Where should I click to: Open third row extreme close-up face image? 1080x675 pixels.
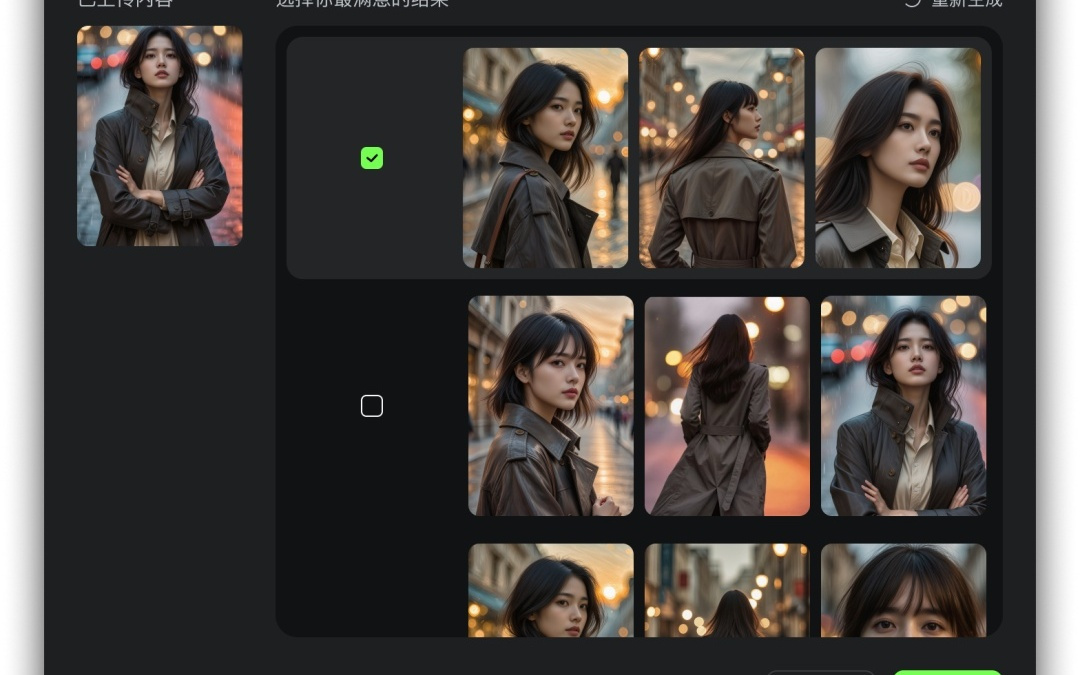[903, 590]
